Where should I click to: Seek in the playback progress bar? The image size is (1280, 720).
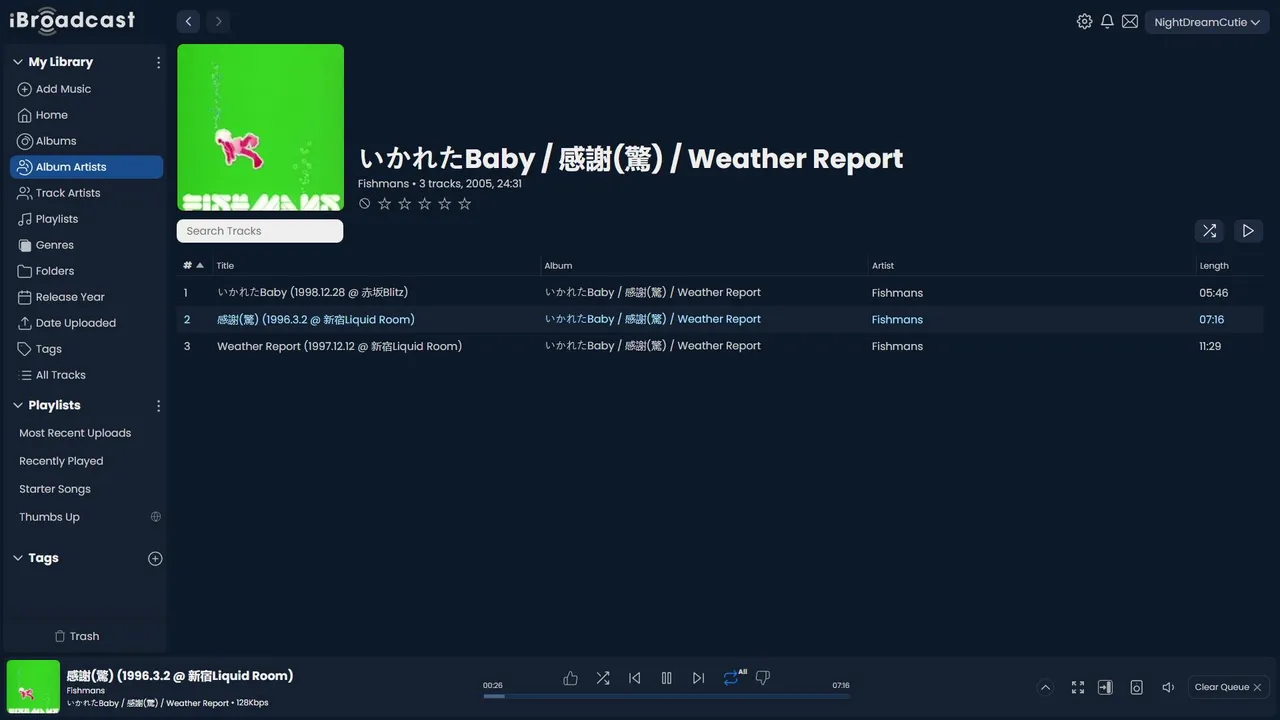point(667,696)
